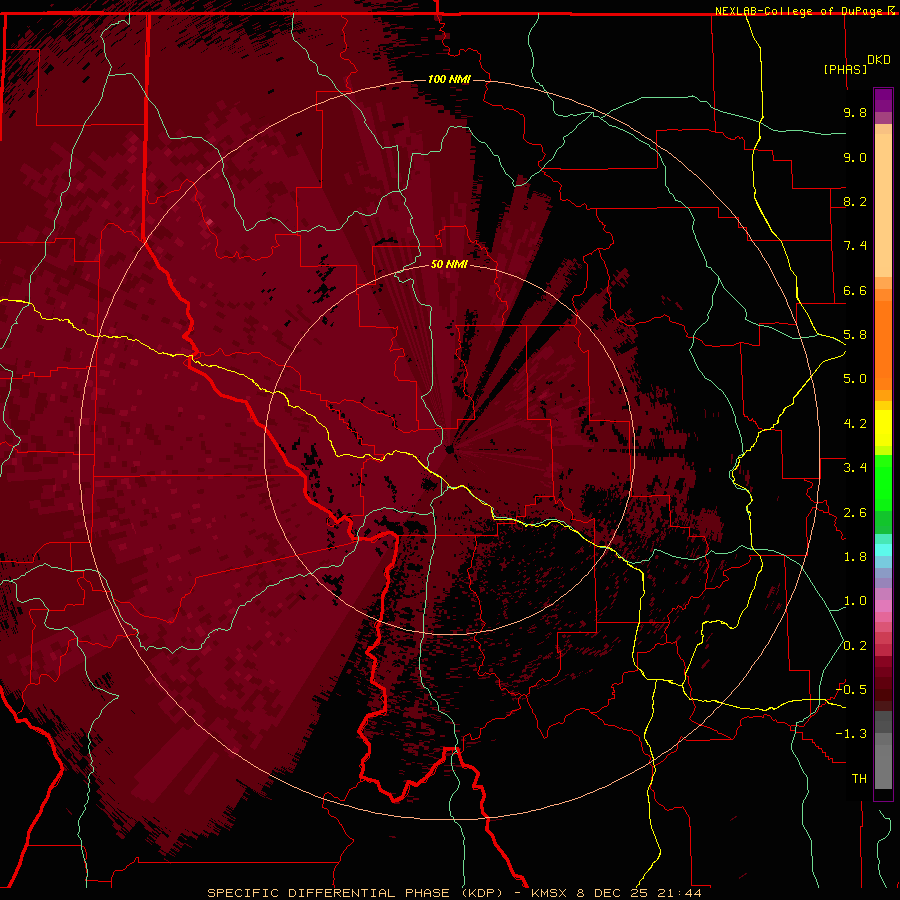Image resolution: width=900 pixels, height=900 pixels.
Task: Pick the yellow section of color bar
Action: click(x=883, y=428)
